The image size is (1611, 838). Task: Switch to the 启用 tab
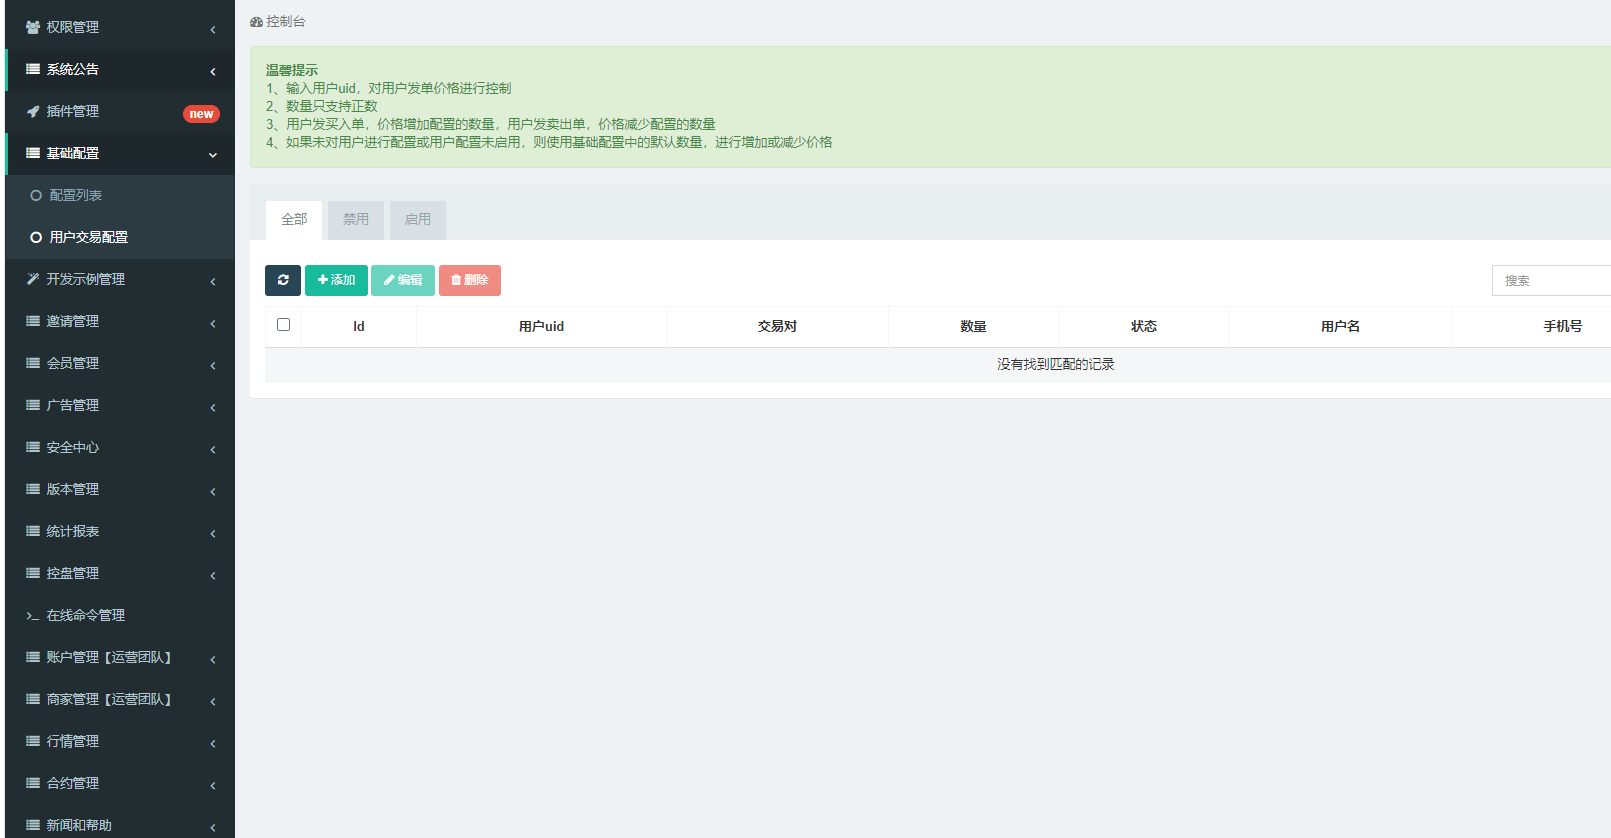click(x=418, y=220)
